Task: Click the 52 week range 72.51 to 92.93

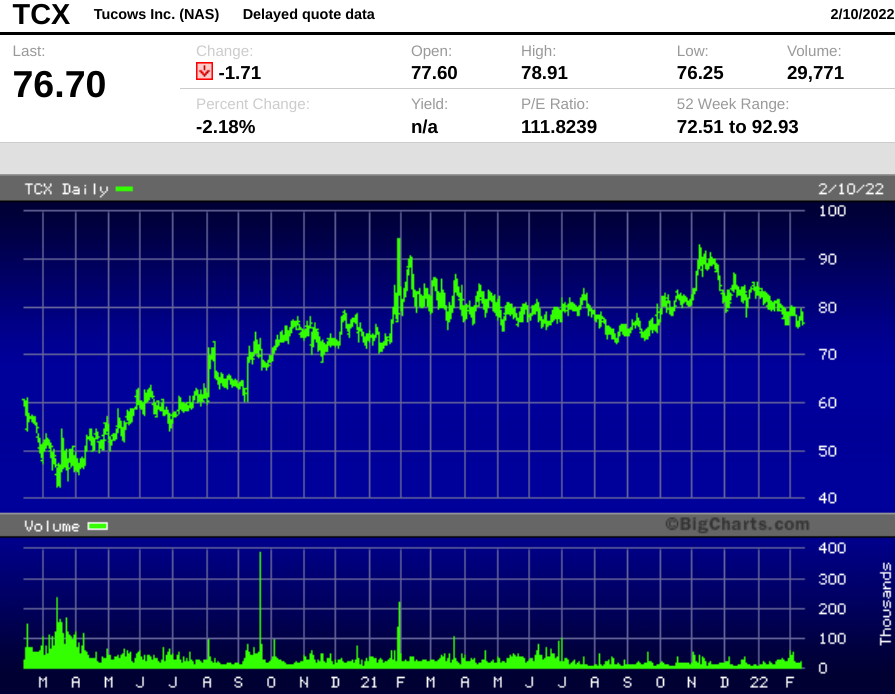Action: click(737, 126)
